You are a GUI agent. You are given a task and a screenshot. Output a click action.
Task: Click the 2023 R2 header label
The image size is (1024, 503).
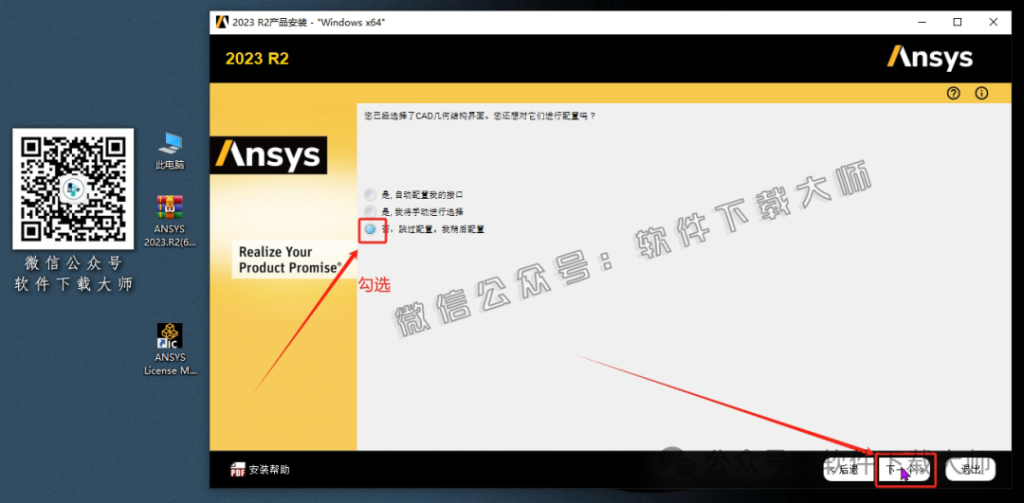click(x=257, y=59)
